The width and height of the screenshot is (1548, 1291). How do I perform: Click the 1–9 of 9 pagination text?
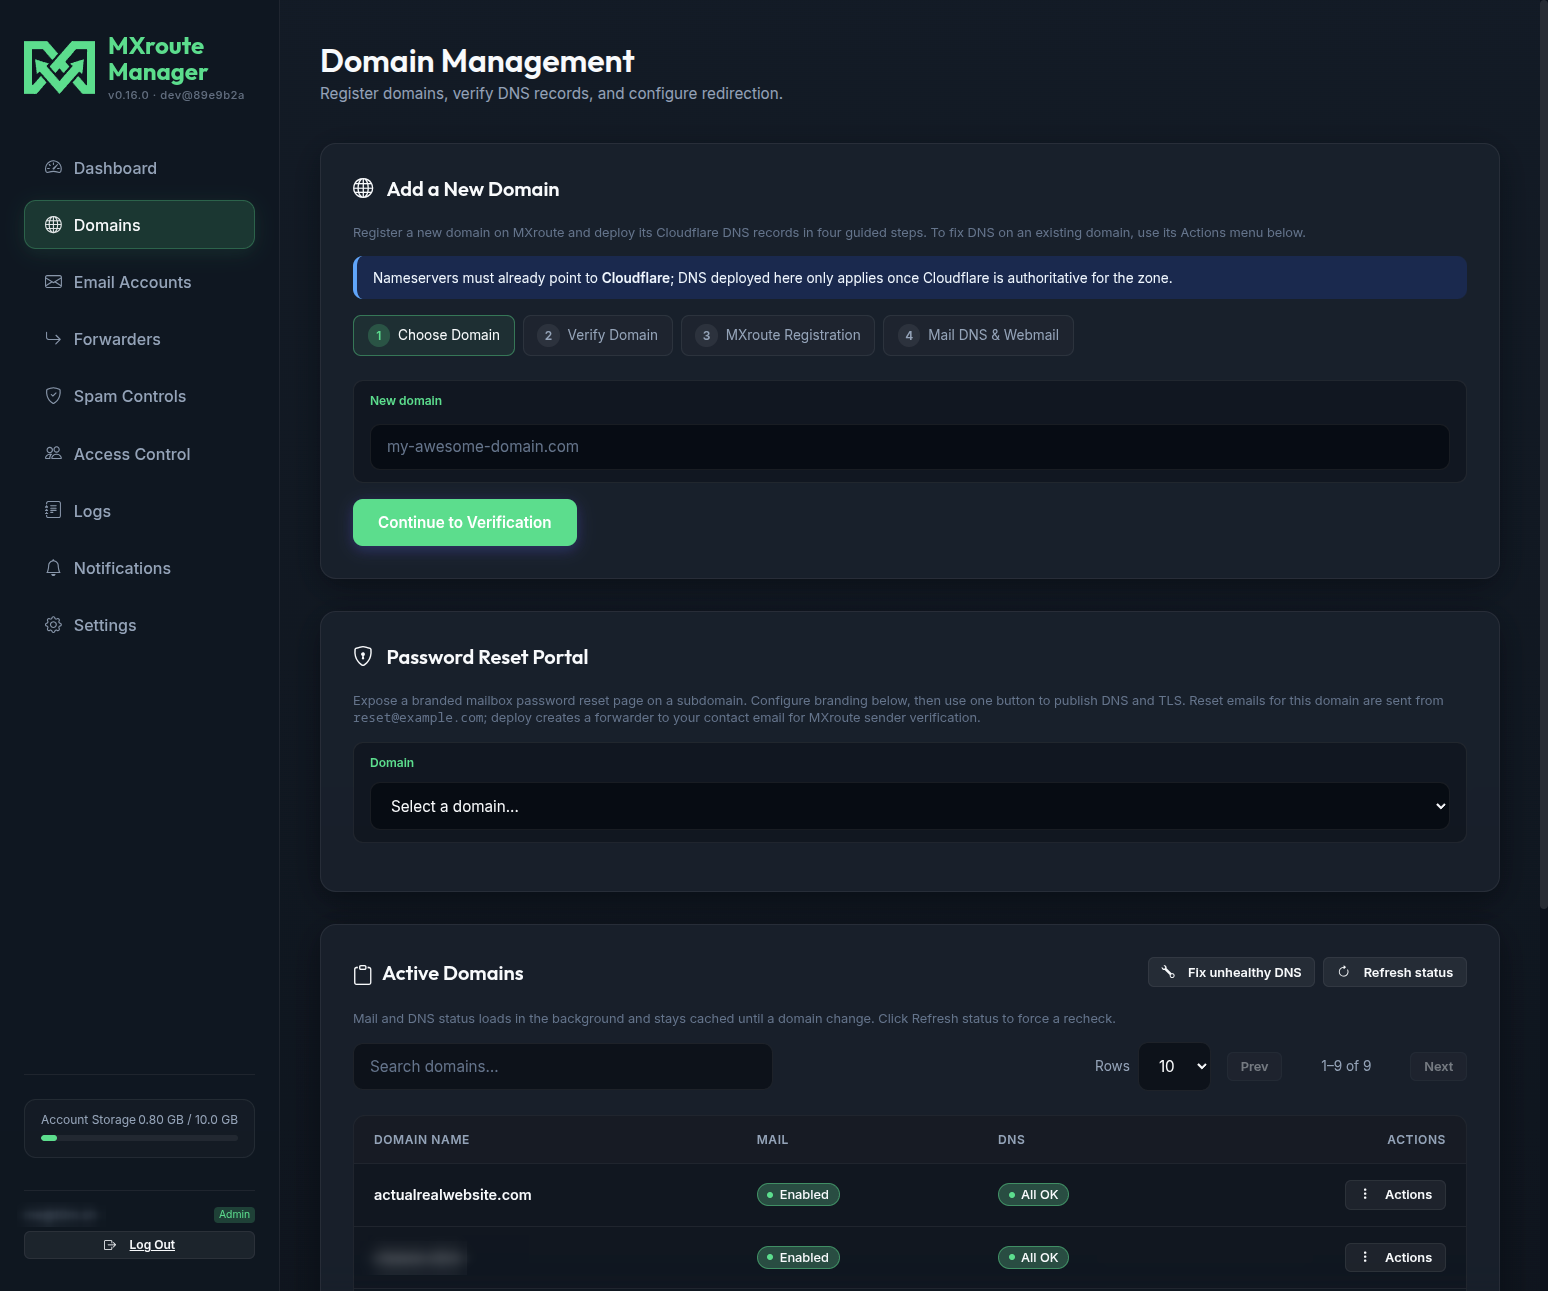(x=1346, y=1066)
